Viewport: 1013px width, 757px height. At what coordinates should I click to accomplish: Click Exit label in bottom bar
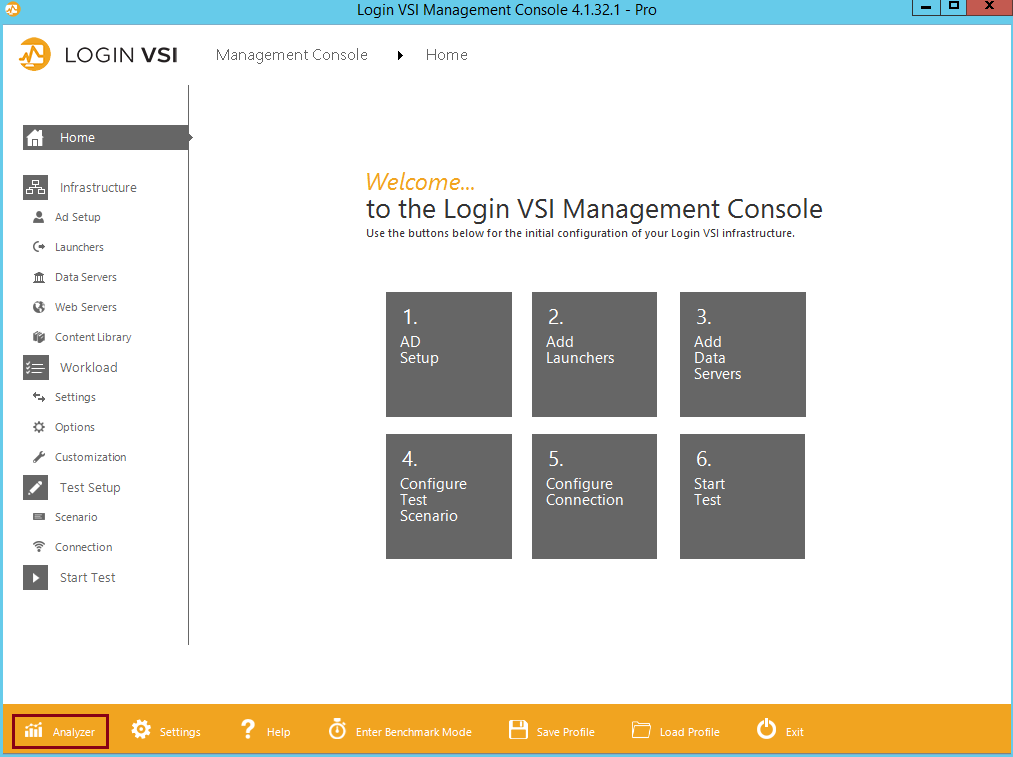click(x=795, y=732)
